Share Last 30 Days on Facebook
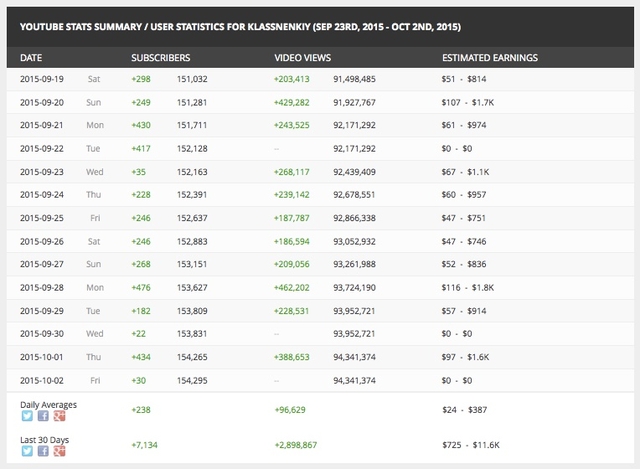 click(x=43, y=451)
